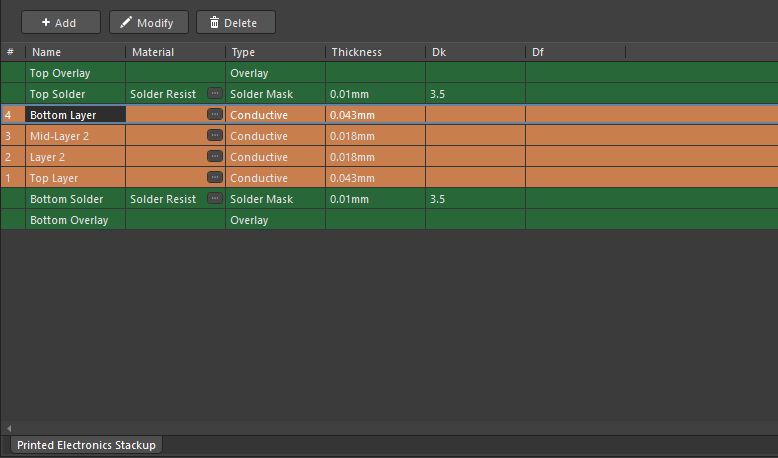Click Solder Resist material in Bottom Solder row
The image size is (778, 458).
click(x=163, y=199)
